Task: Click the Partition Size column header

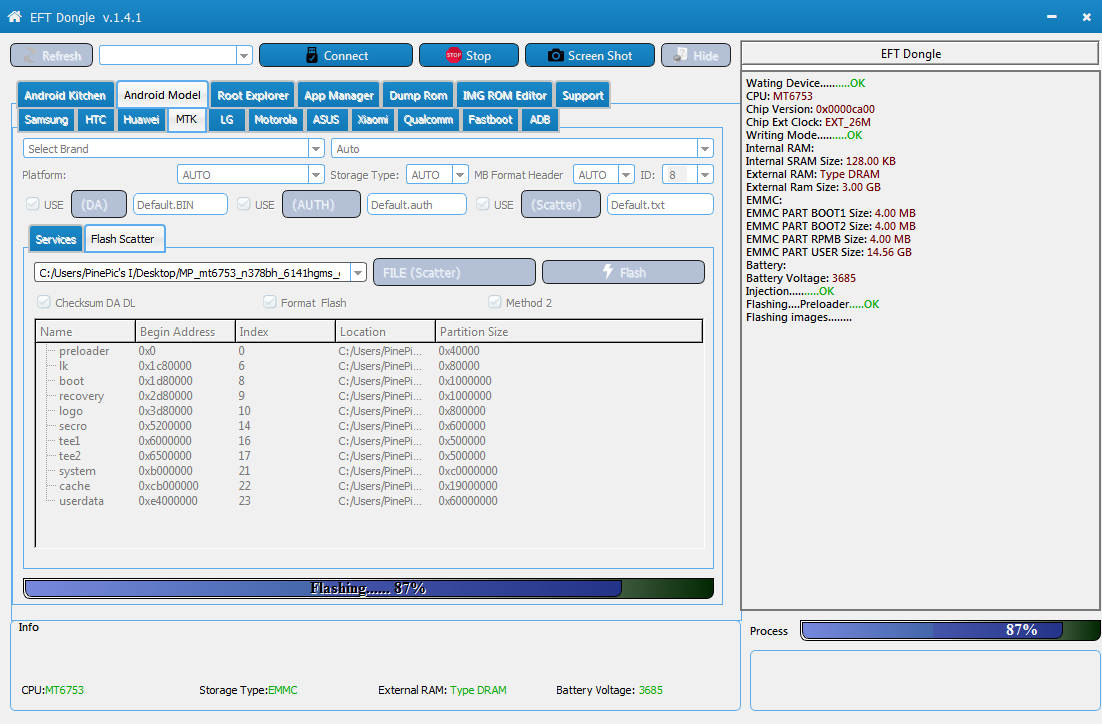Action: pyautogui.click(x=569, y=332)
